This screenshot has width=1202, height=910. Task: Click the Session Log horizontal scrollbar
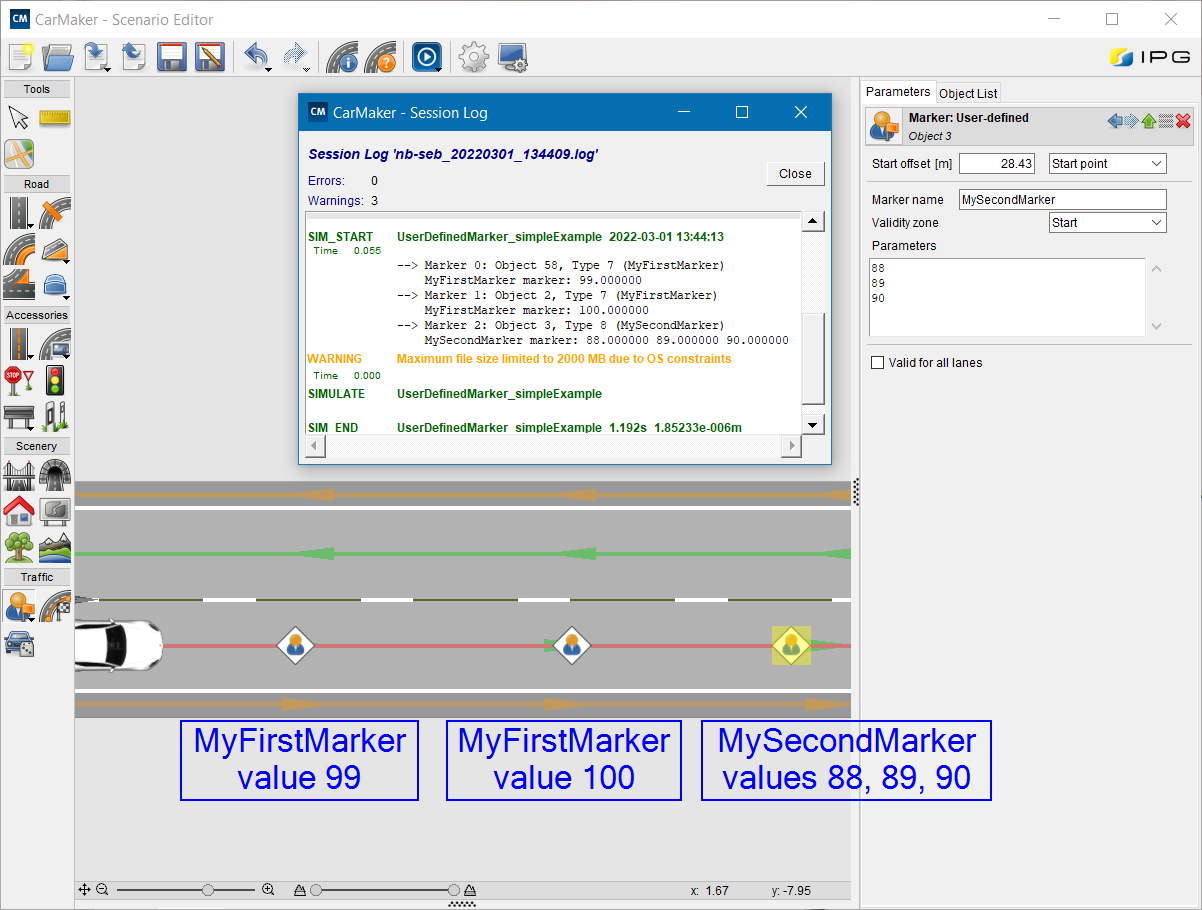point(554,445)
